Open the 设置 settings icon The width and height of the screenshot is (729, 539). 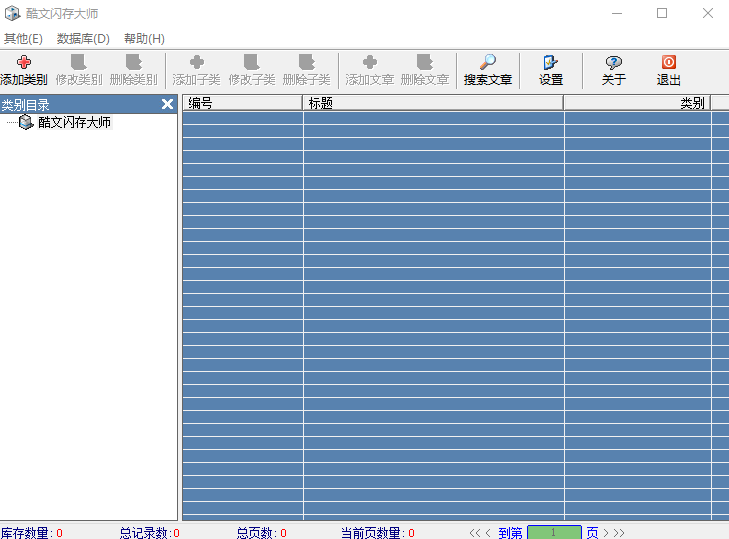point(551,62)
